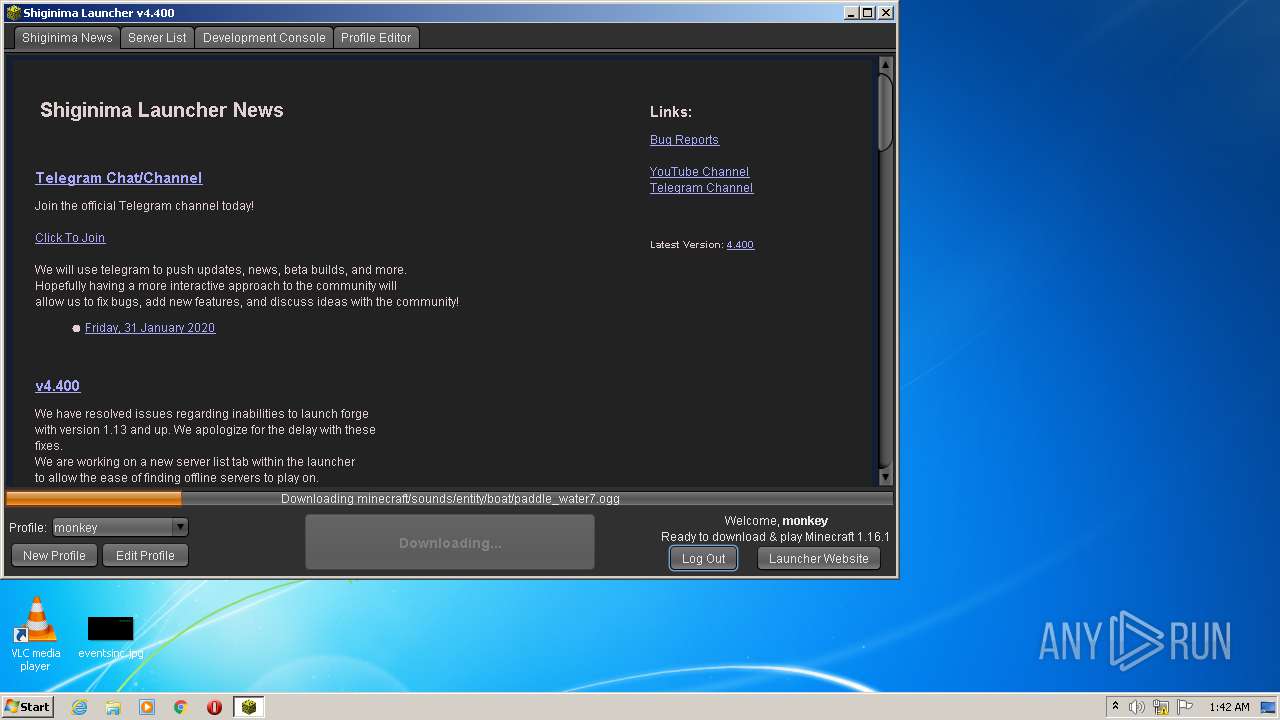This screenshot has height=720, width=1280.
Task: Open the Telegram Chat/Channel headline link
Action: 119,178
